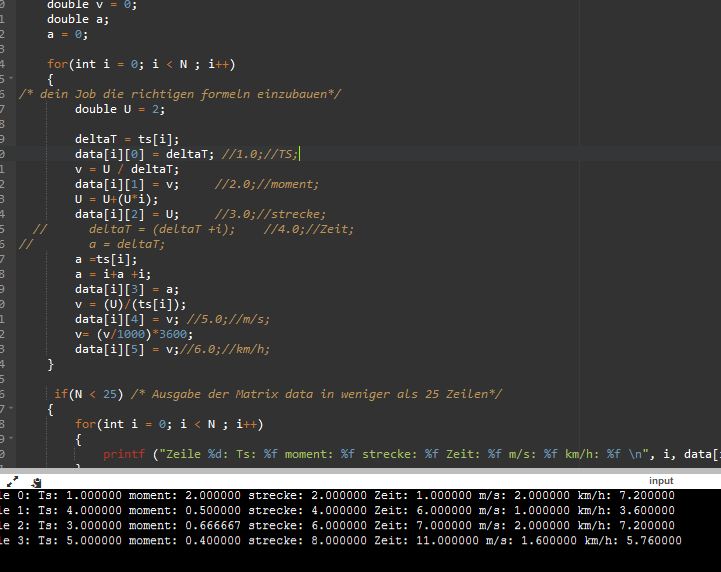Click the commented 'a = deltaT;' line
721x572 pixels.
tap(126, 244)
